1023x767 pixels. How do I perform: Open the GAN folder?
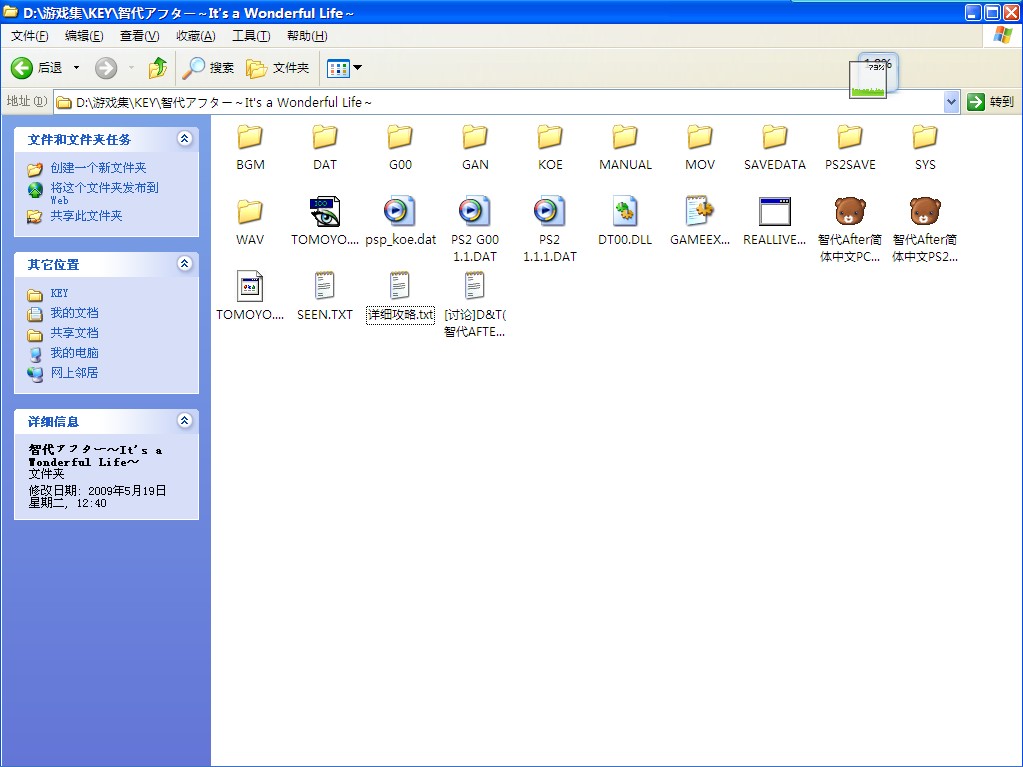coord(475,148)
